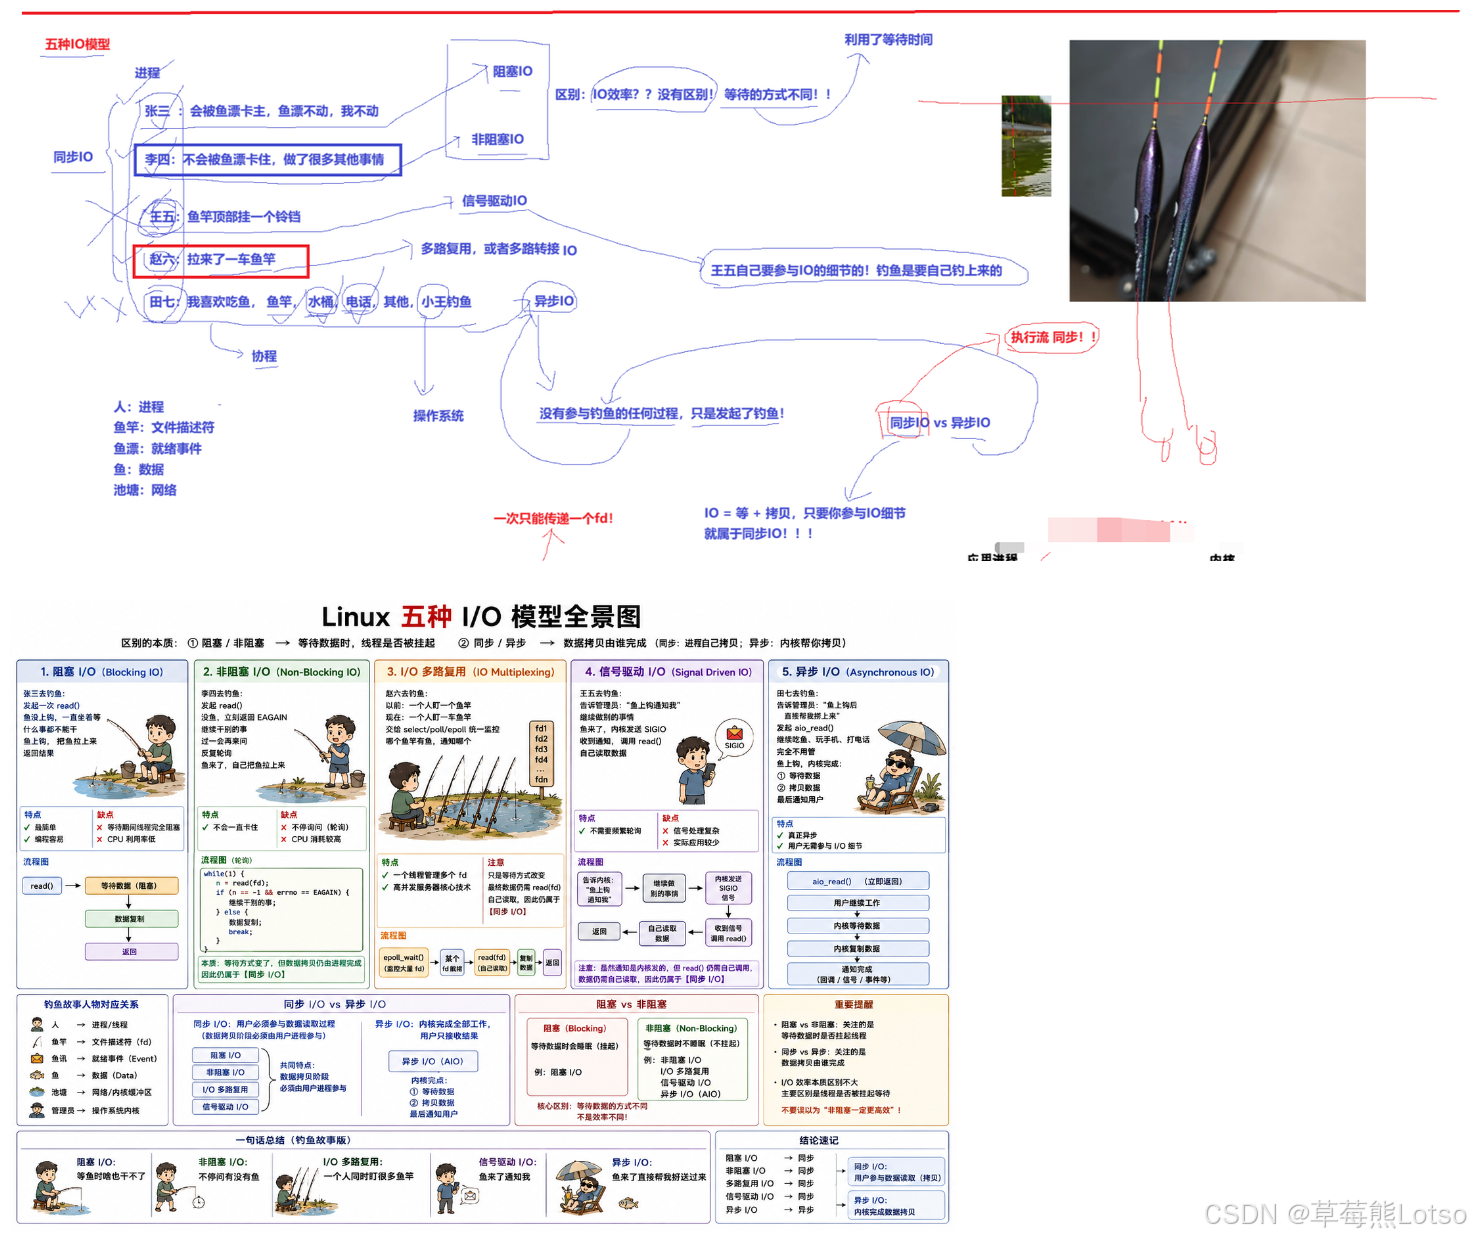
Task: Click '操作系统' label under the arrow
Action: 438,416
